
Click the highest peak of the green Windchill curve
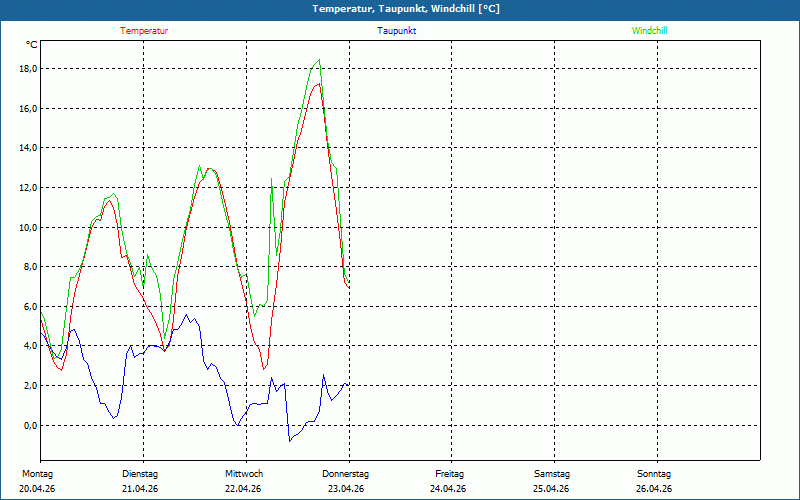pos(319,60)
